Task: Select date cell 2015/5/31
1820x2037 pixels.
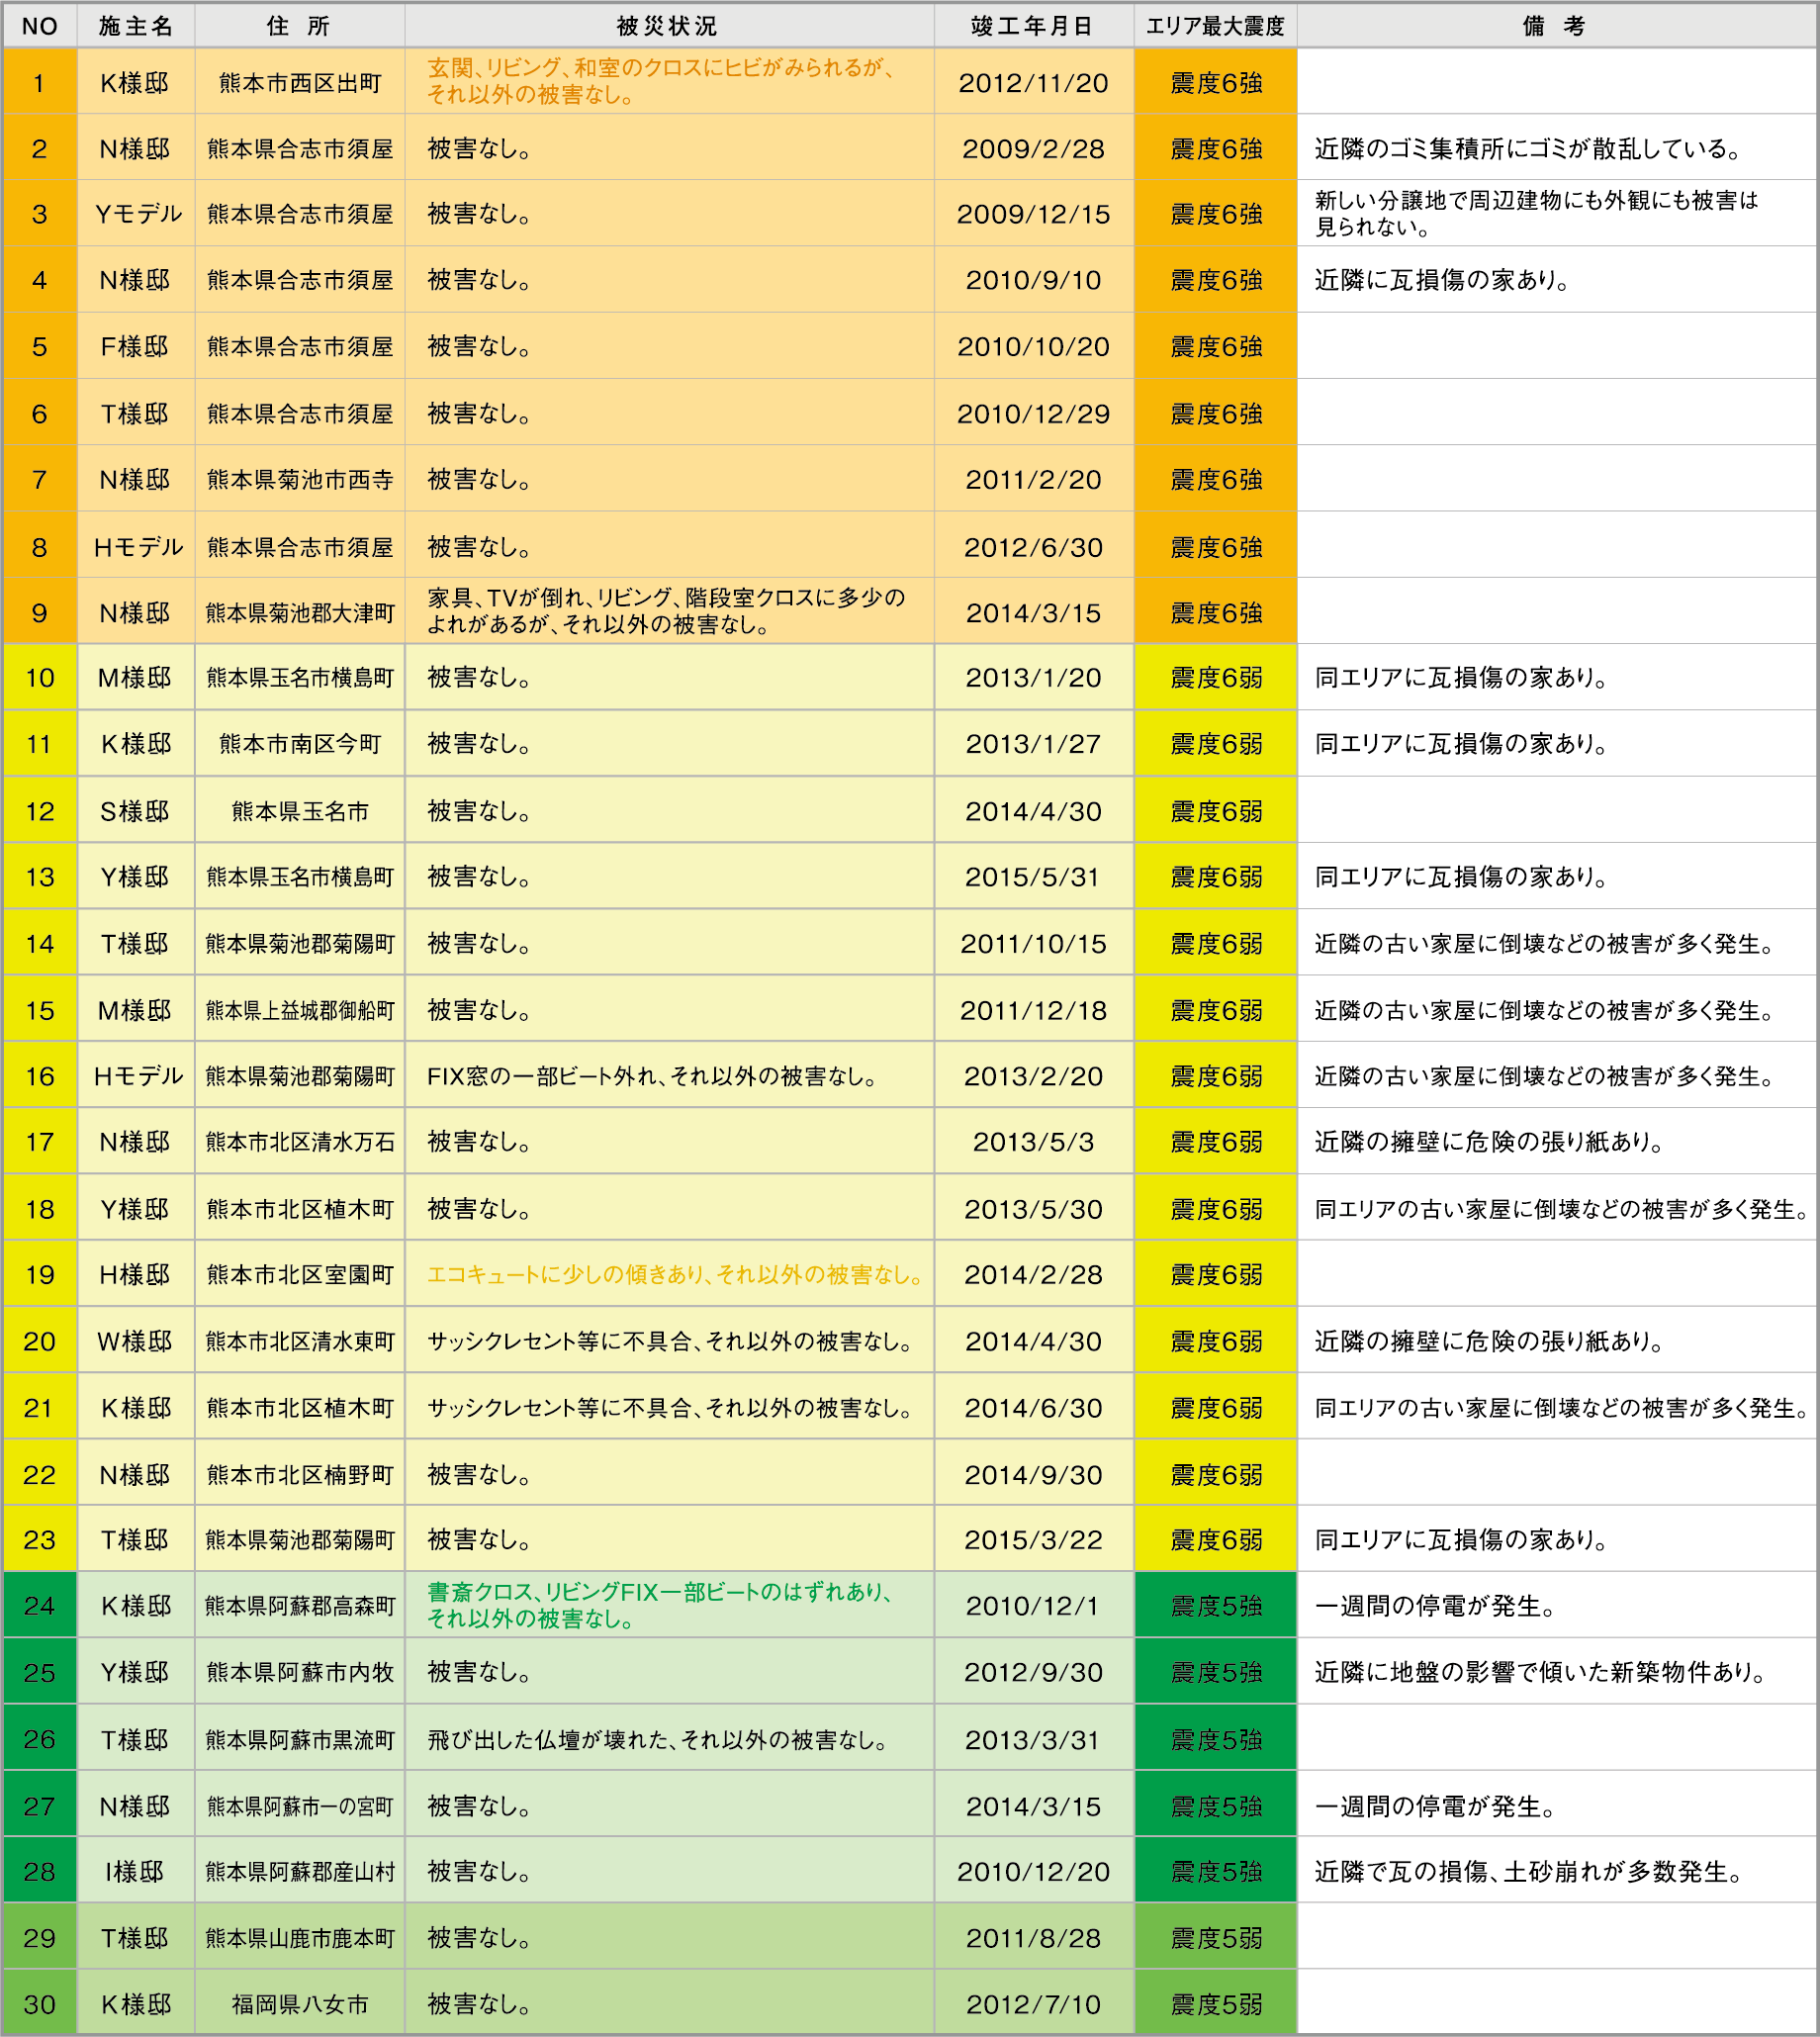Action: (1033, 877)
